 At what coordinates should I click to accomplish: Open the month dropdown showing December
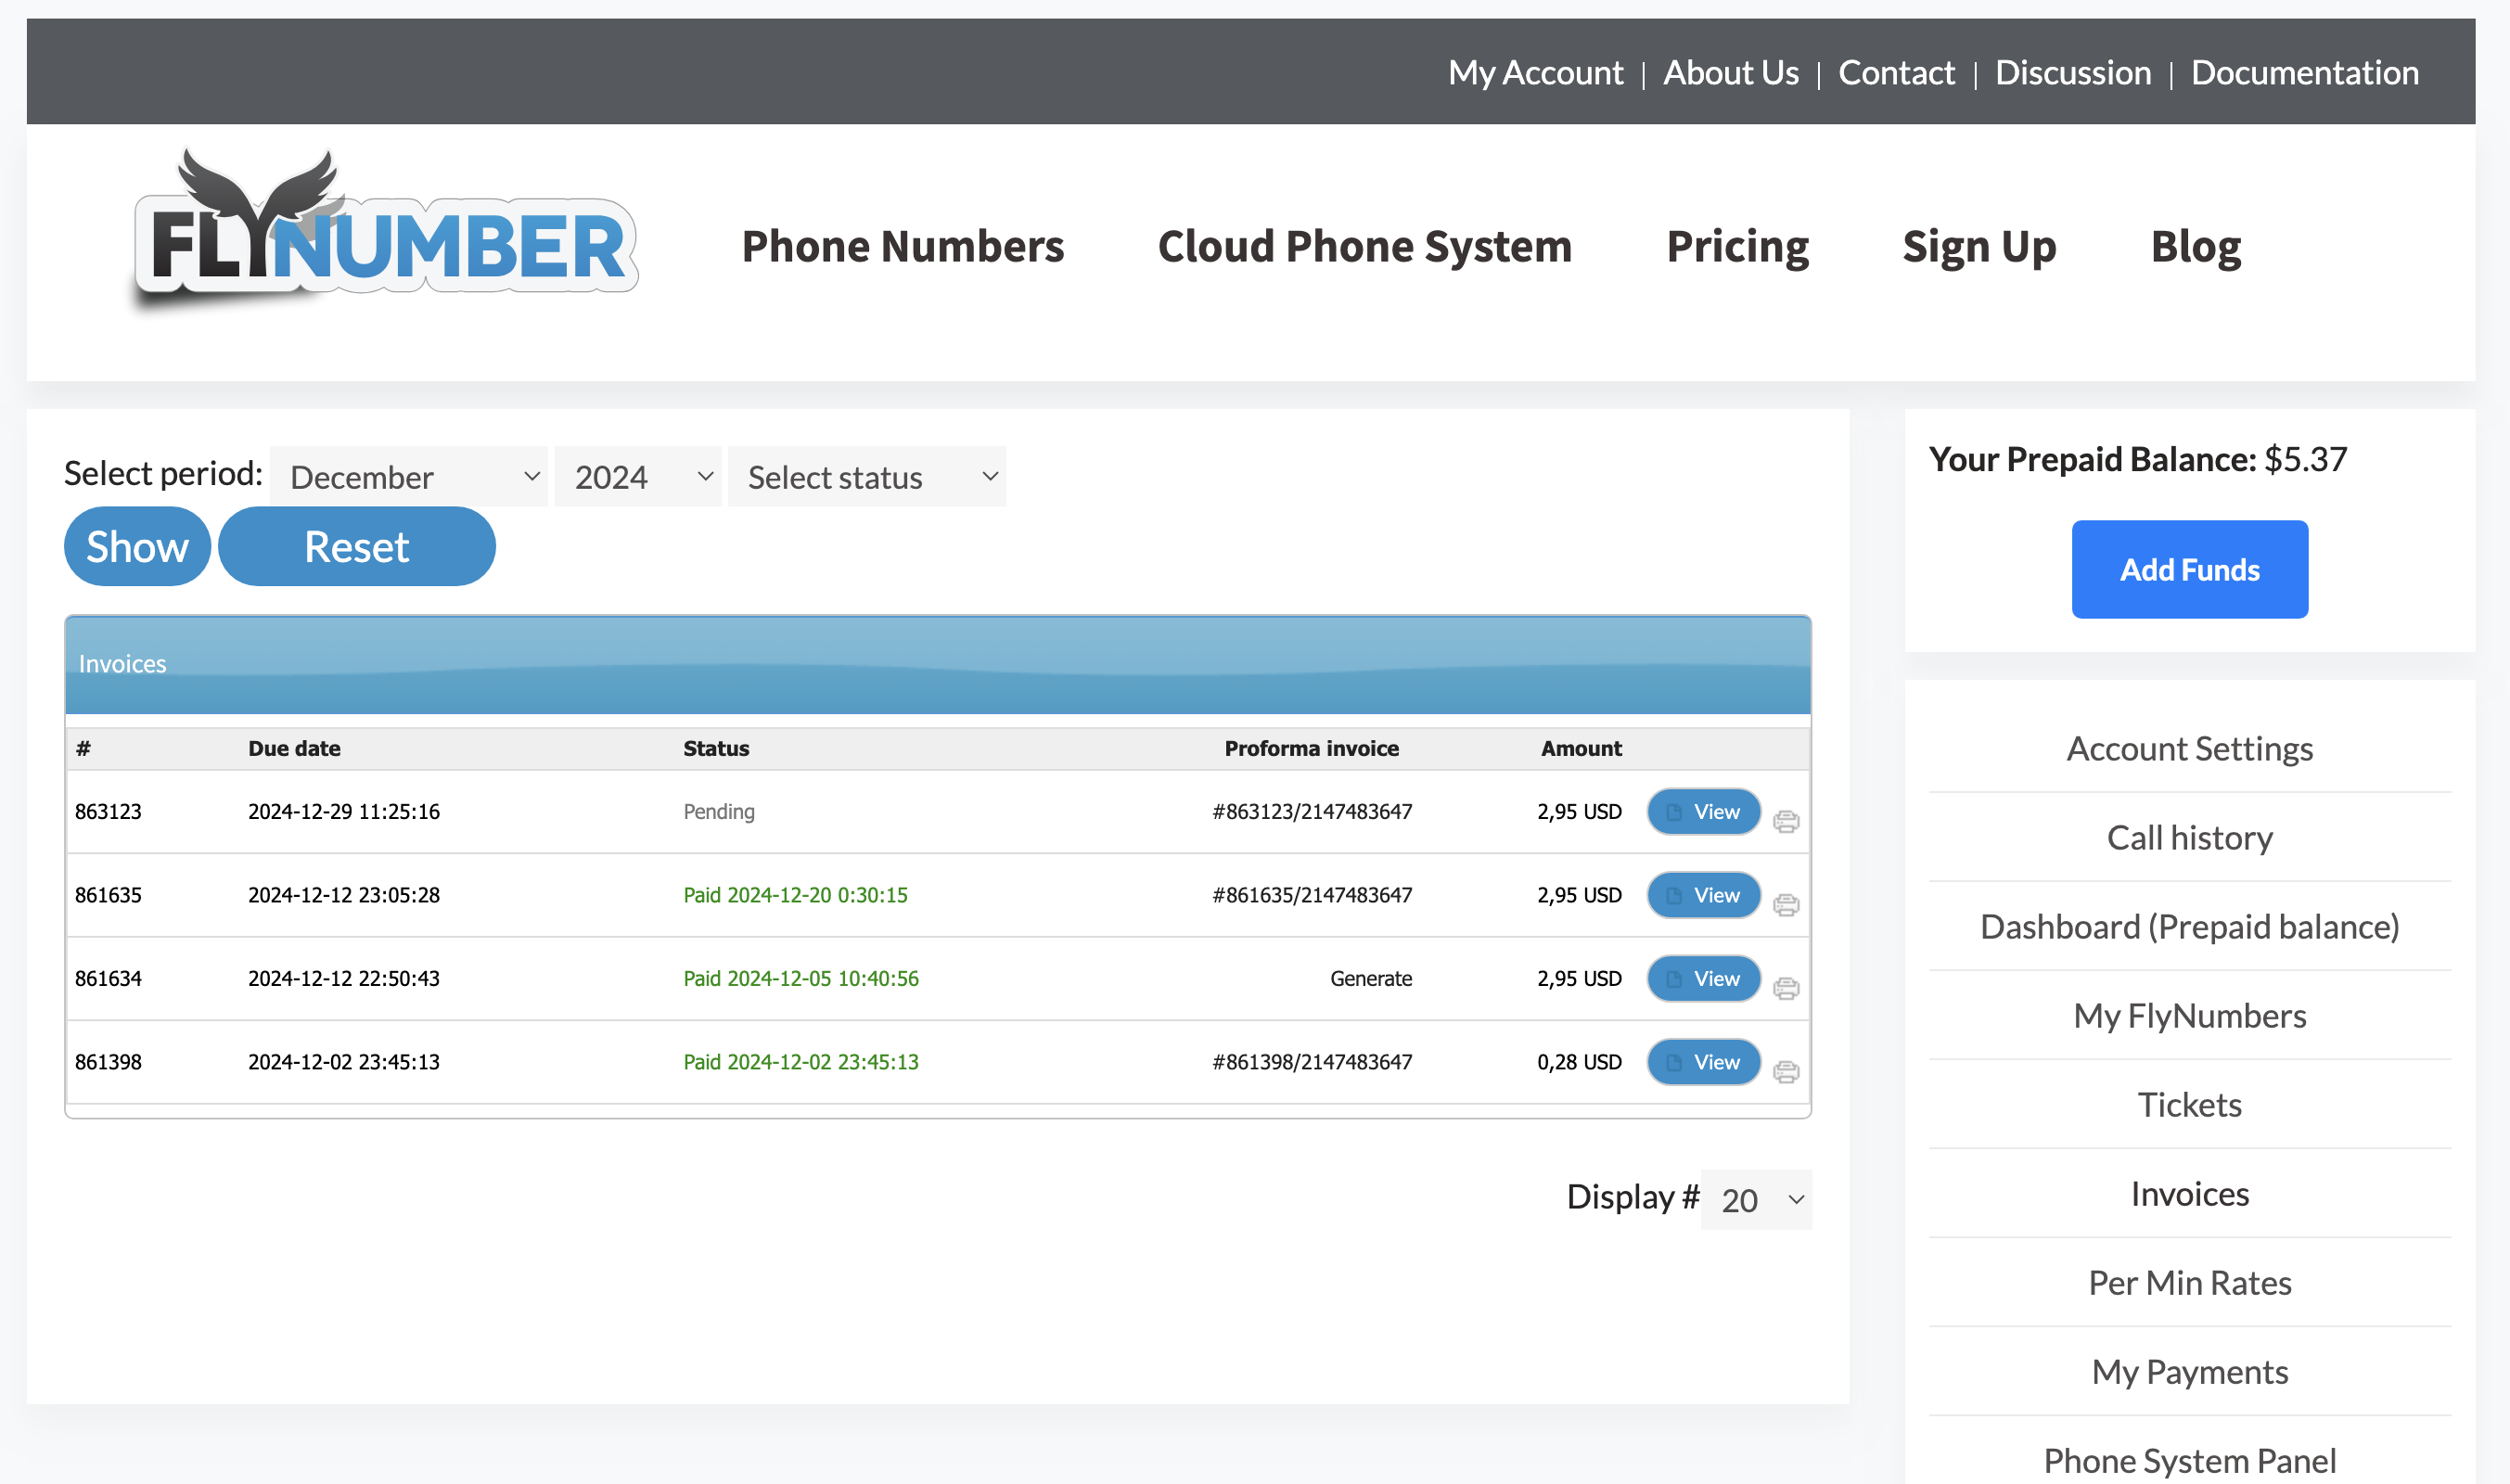tap(409, 477)
